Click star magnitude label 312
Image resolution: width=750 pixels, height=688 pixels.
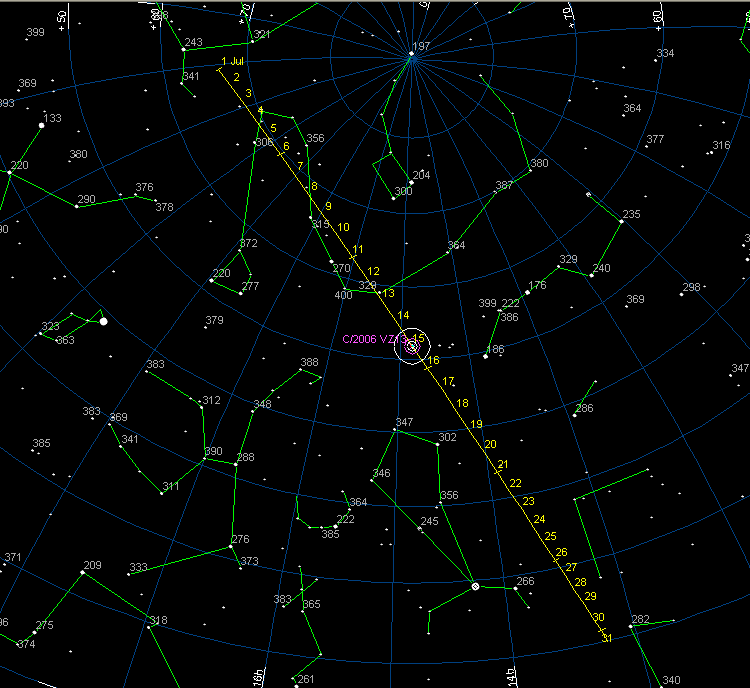(211, 400)
